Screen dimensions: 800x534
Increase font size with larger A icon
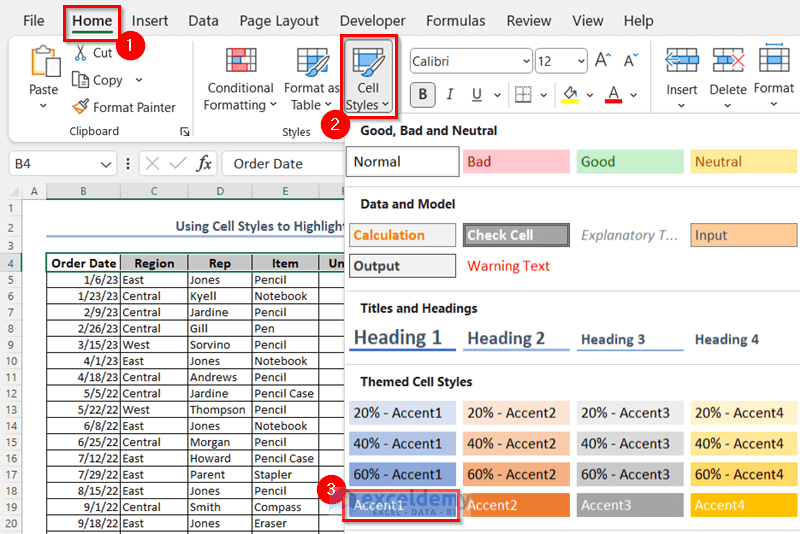603,60
